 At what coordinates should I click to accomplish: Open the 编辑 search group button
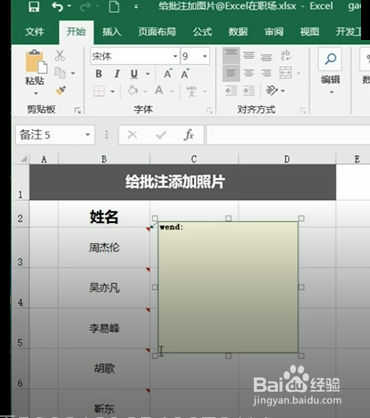330,71
